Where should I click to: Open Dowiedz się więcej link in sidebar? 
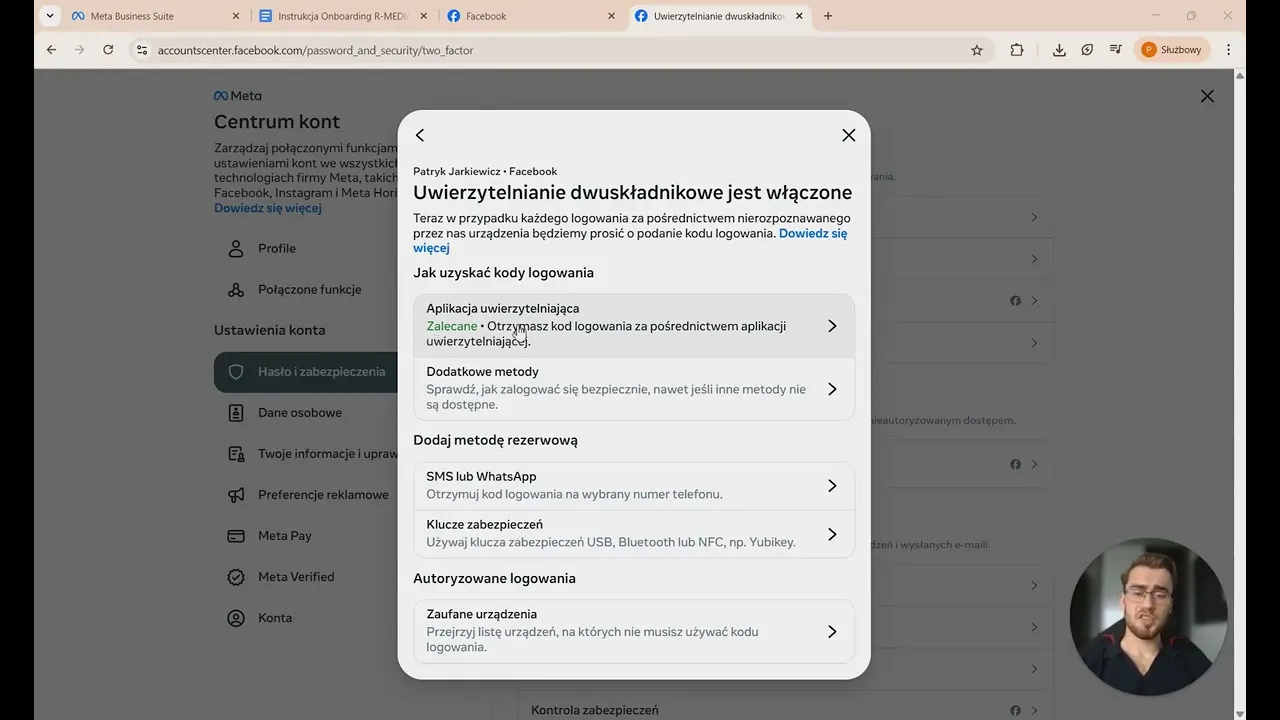coord(268,208)
